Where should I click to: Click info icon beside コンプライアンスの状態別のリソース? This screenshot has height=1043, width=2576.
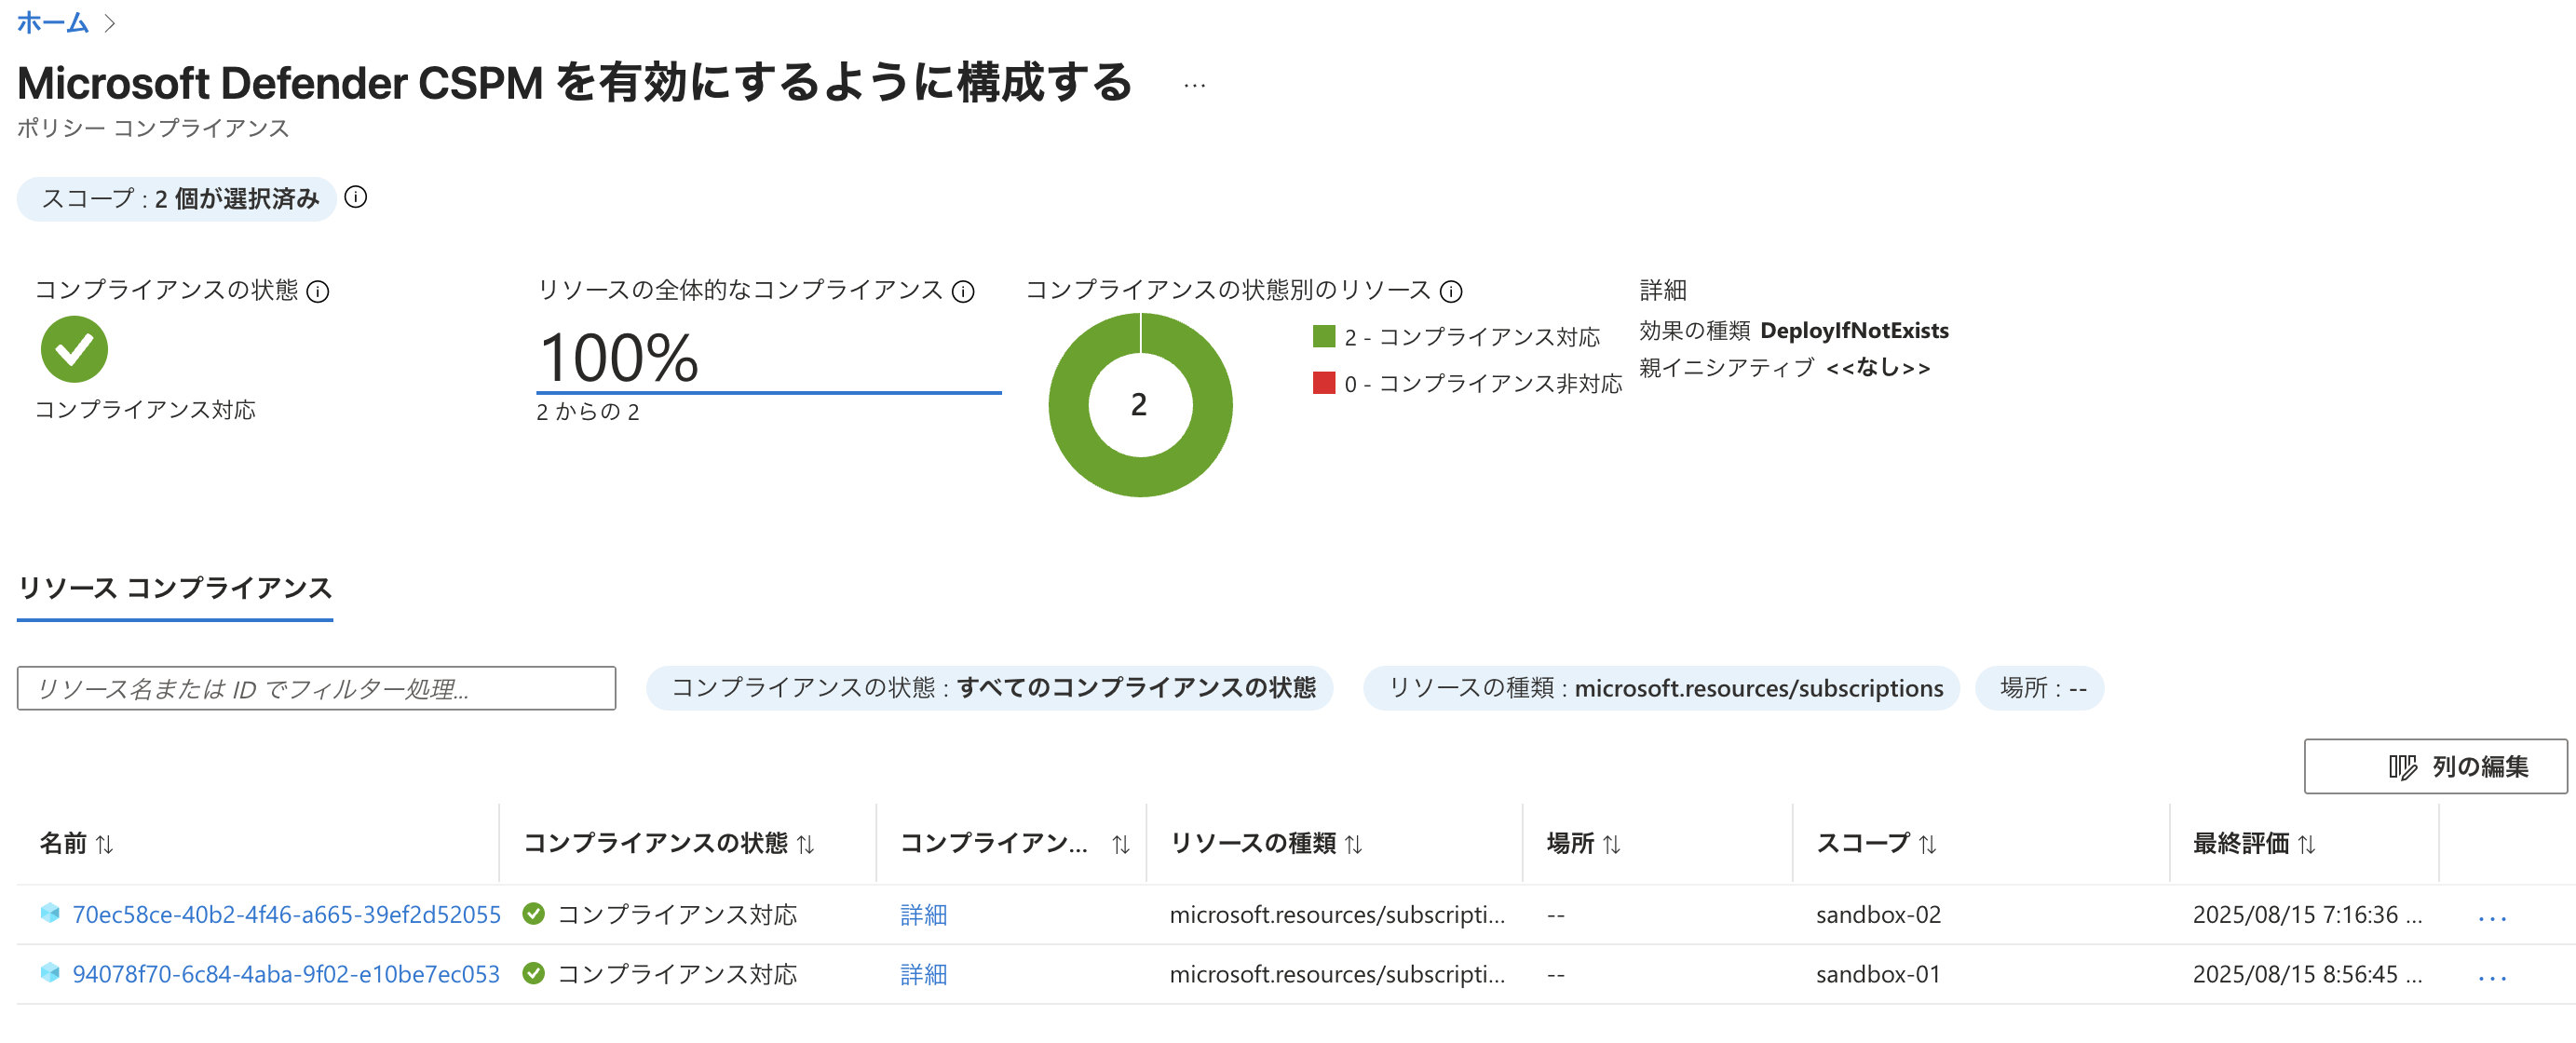point(1451,291)
